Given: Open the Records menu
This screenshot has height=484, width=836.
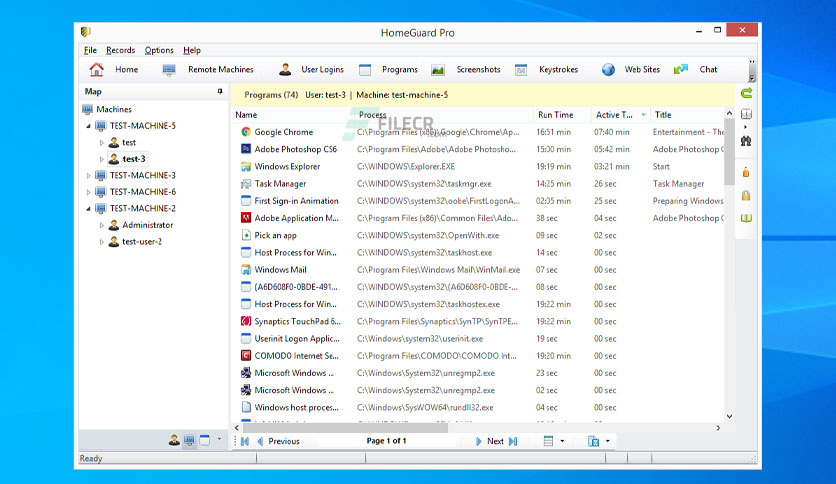Looking at the screenshot, I should pos(120,50).
